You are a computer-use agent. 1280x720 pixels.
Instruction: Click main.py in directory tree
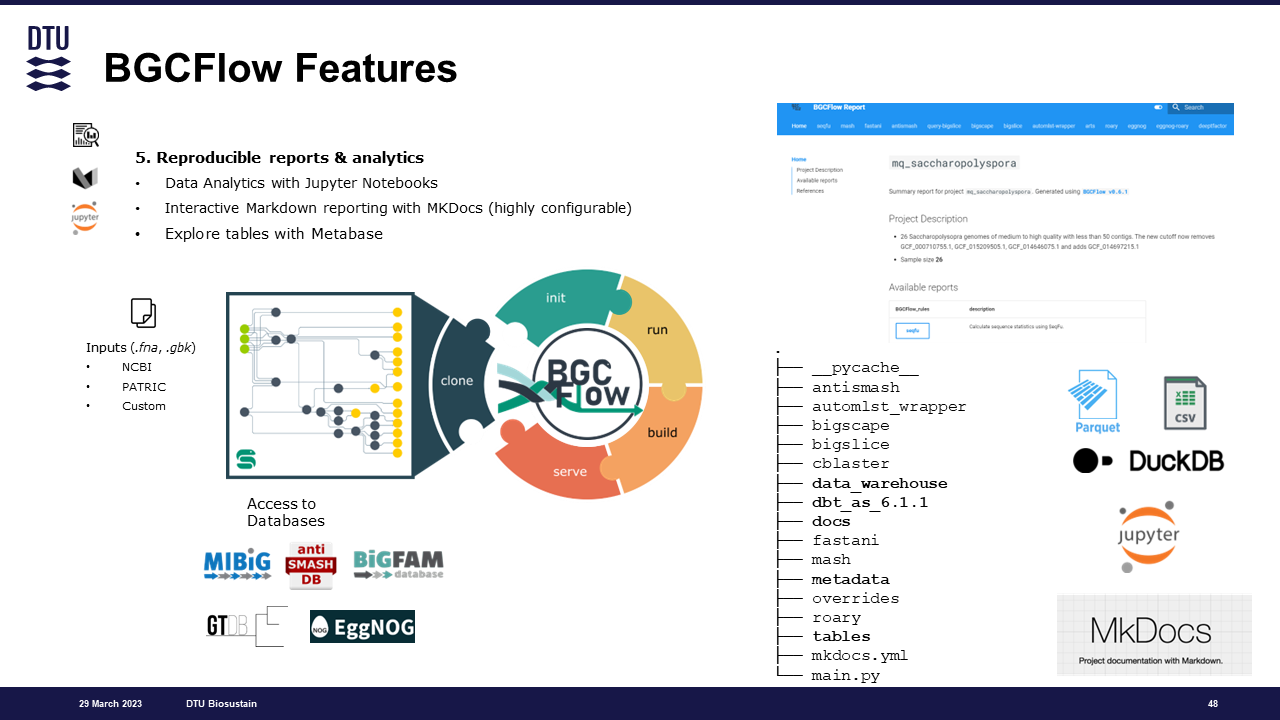[x=846, y=675]
